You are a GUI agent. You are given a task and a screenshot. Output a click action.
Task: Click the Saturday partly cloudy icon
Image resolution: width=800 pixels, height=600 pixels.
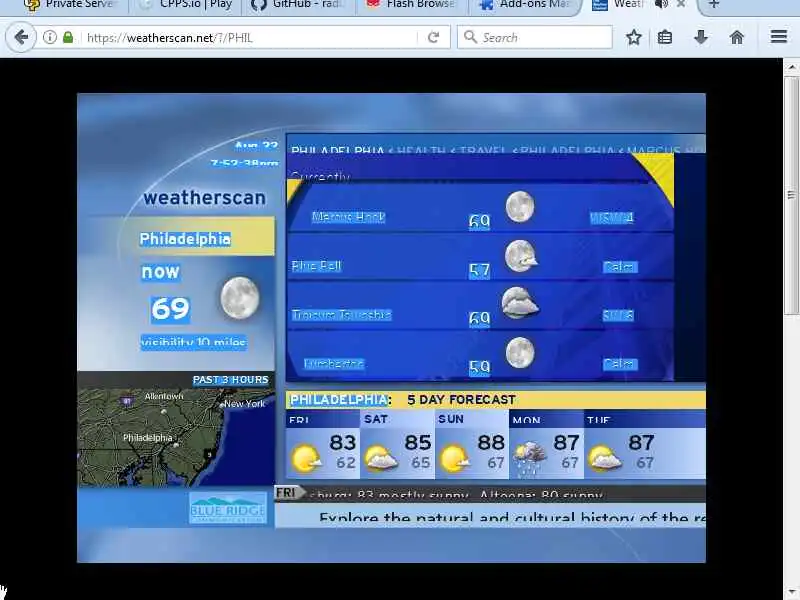[x=381, y=458]
